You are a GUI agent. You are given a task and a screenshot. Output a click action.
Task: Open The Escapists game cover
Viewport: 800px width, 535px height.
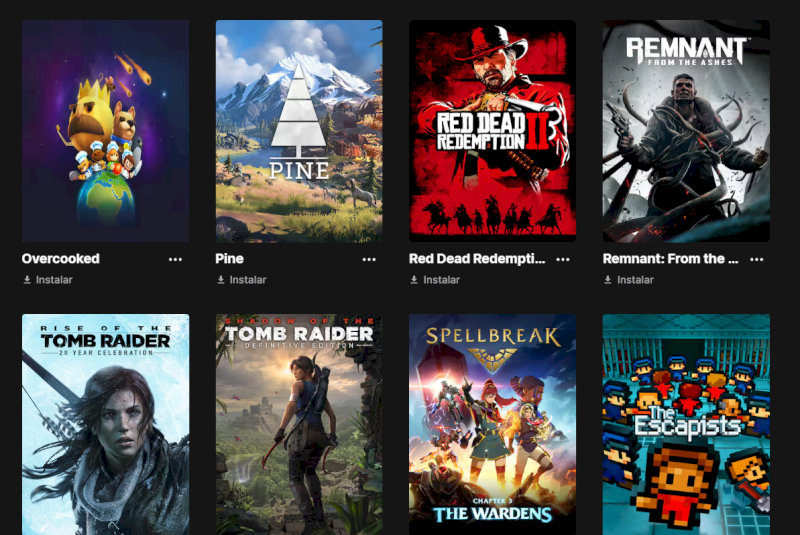pyautogui.click(x=686, y=424)
